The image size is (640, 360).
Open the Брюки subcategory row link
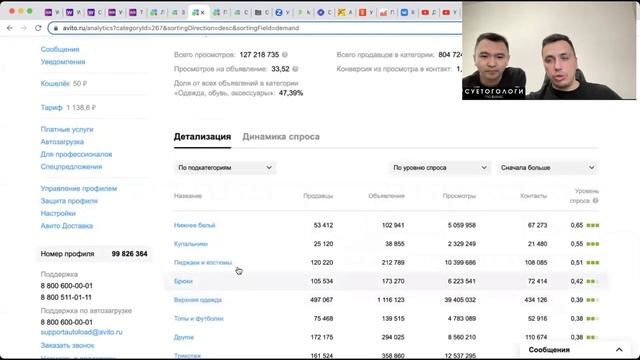(x=183, y=281)
